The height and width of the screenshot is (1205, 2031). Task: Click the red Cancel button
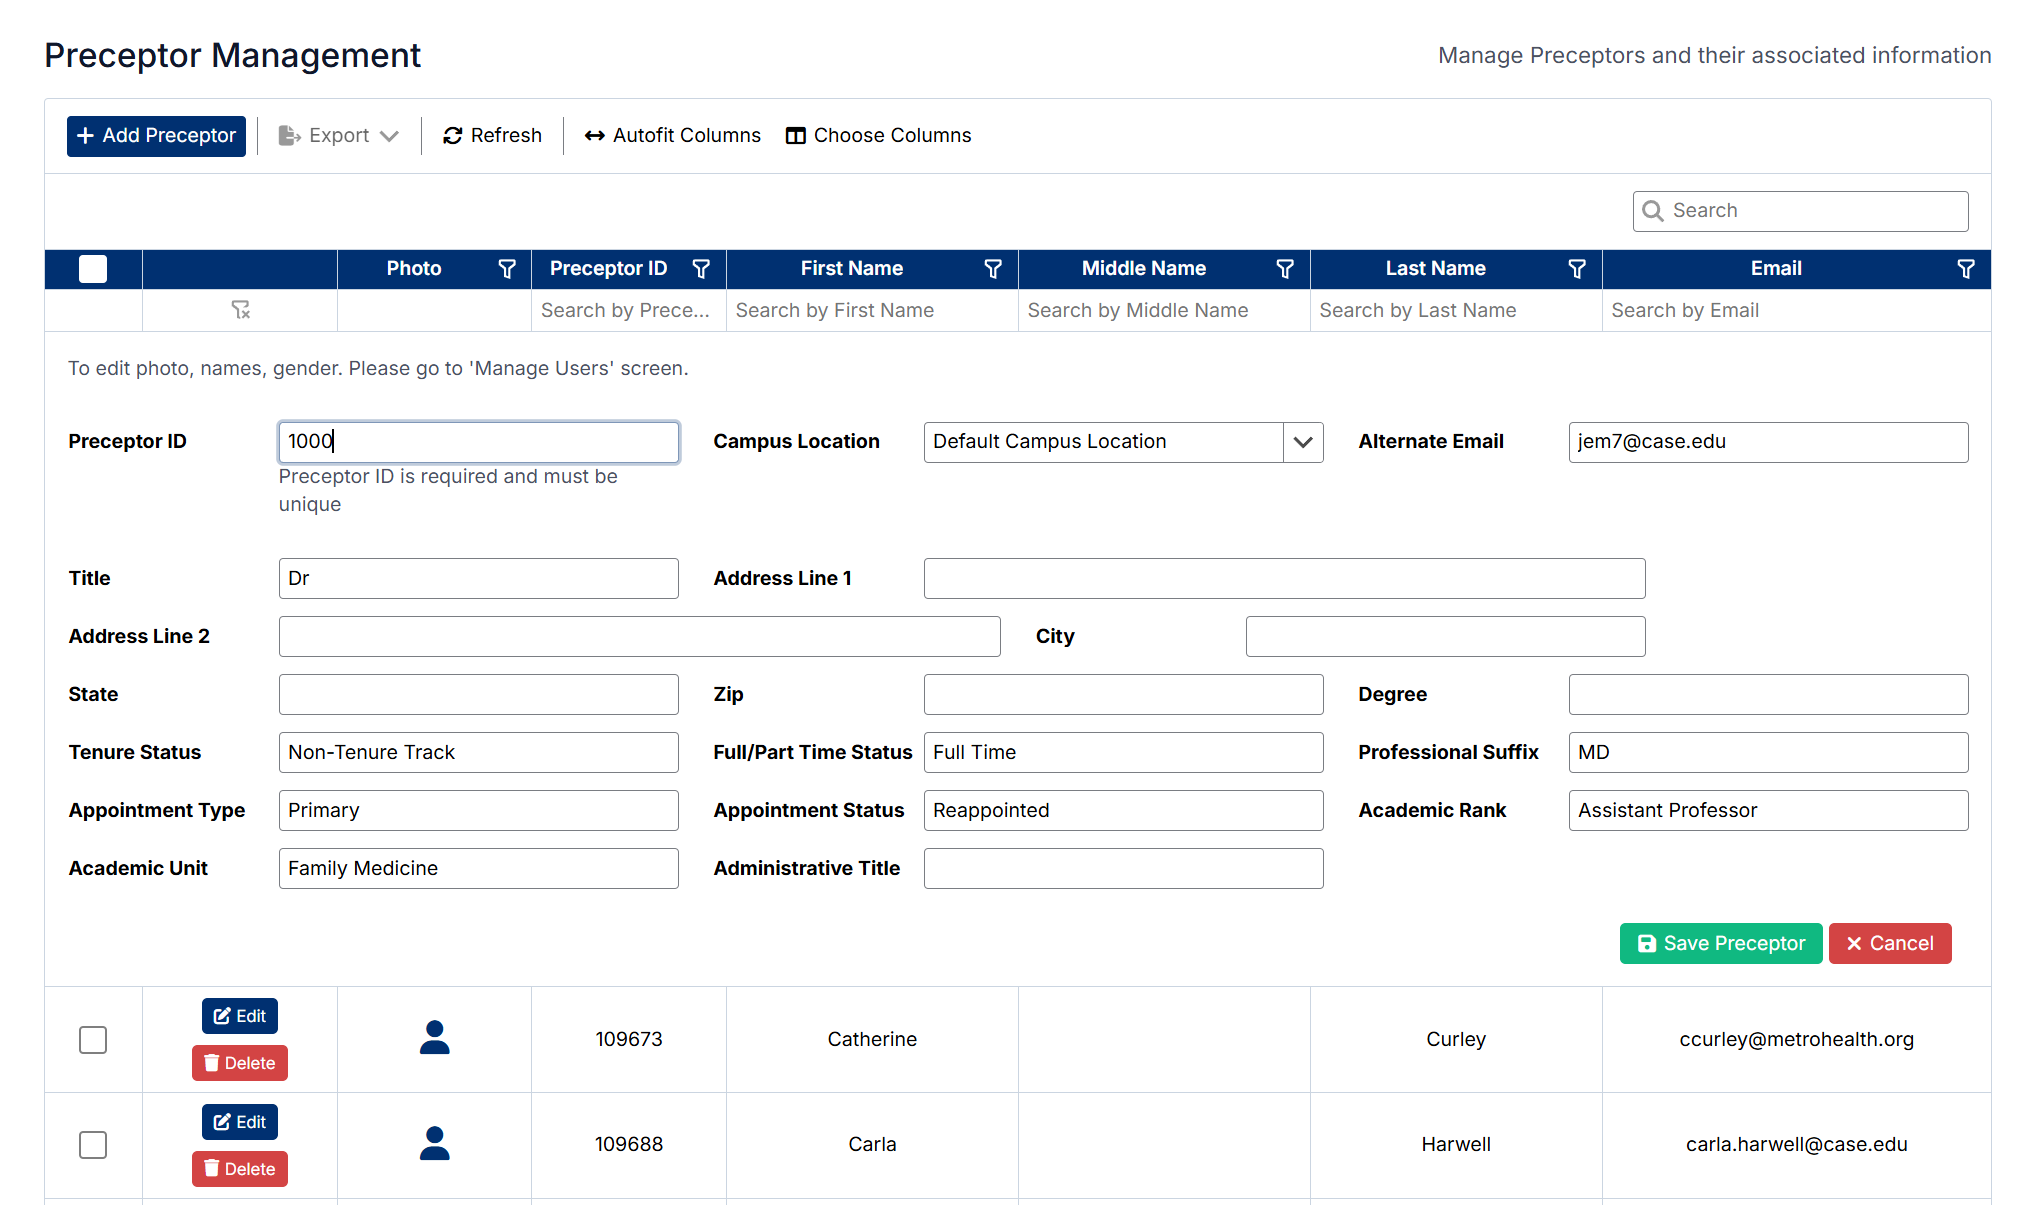1889,943
